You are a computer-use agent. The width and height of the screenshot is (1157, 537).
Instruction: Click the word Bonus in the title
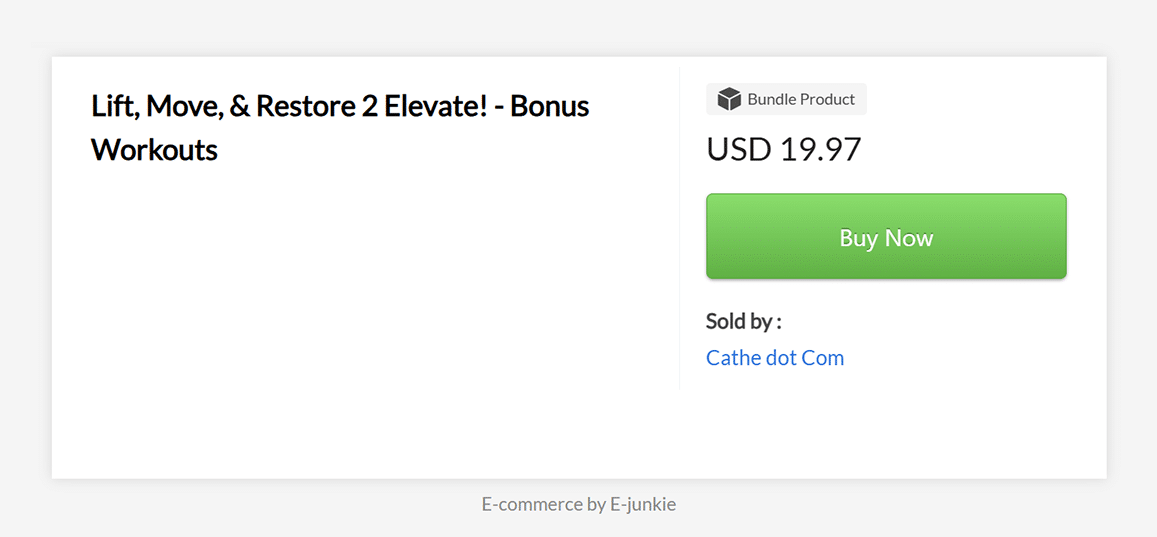pos(550,106)
